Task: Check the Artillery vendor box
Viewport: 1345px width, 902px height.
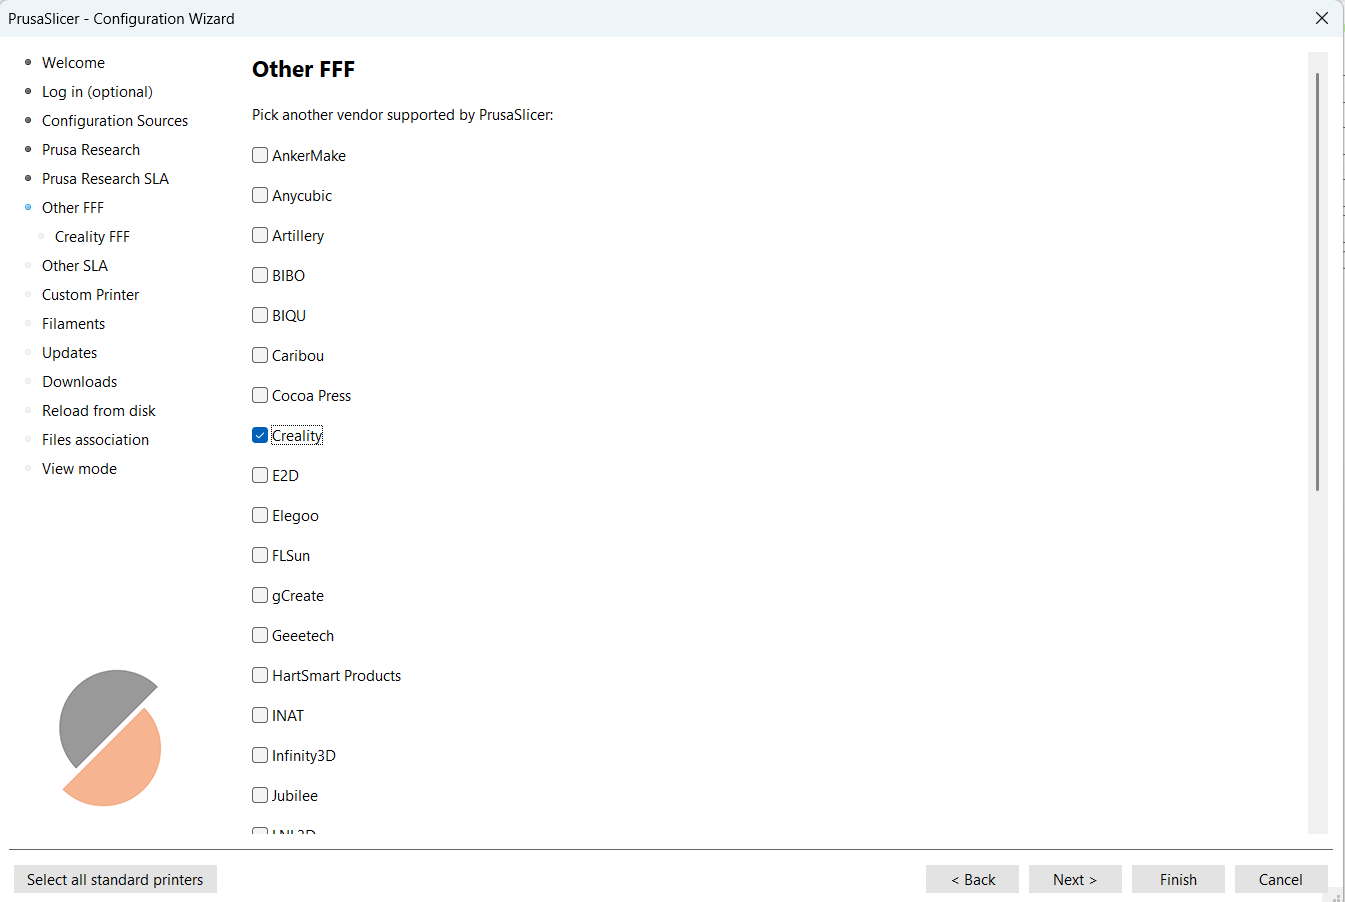Action: (x=260, y=236)
